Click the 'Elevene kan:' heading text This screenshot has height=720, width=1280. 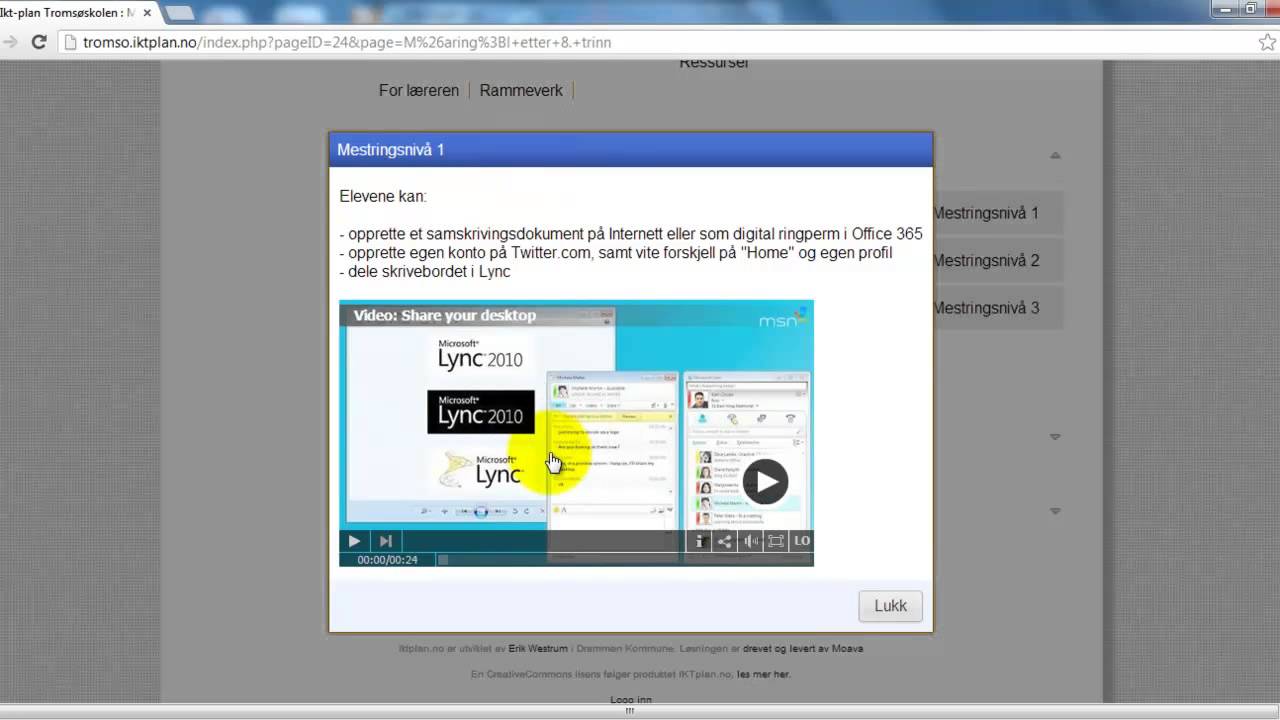(x=383, y=197)
